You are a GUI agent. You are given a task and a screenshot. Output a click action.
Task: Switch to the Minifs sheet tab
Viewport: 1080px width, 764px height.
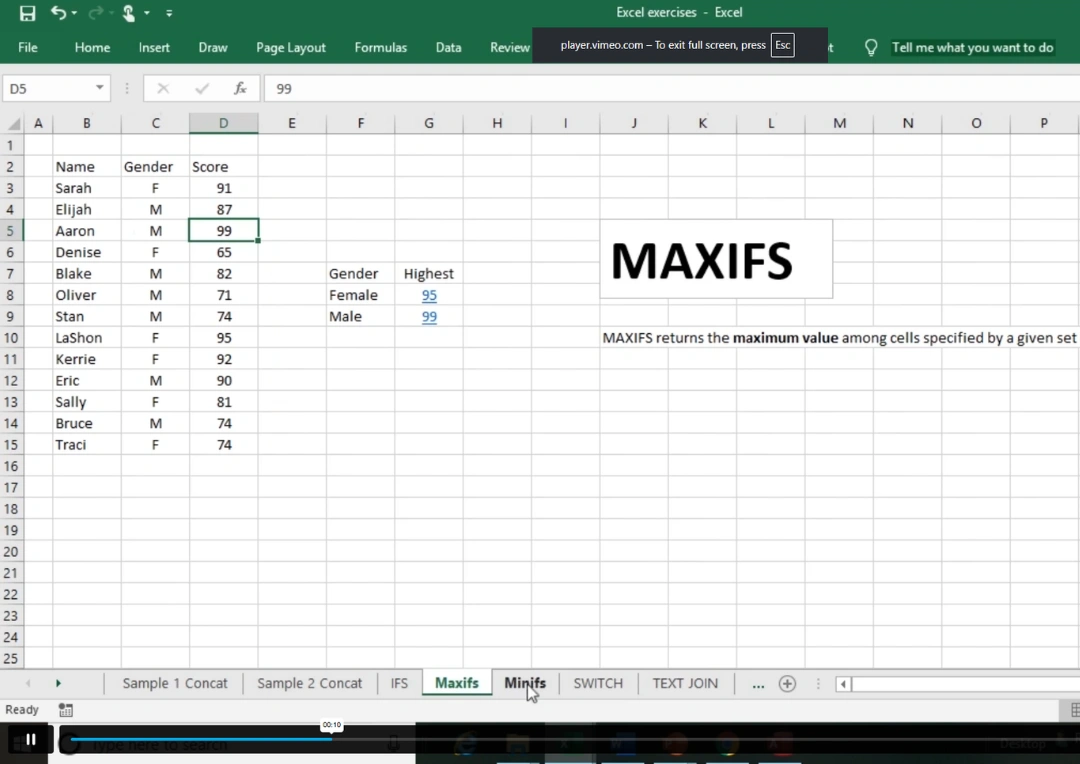tap(525, 683)
